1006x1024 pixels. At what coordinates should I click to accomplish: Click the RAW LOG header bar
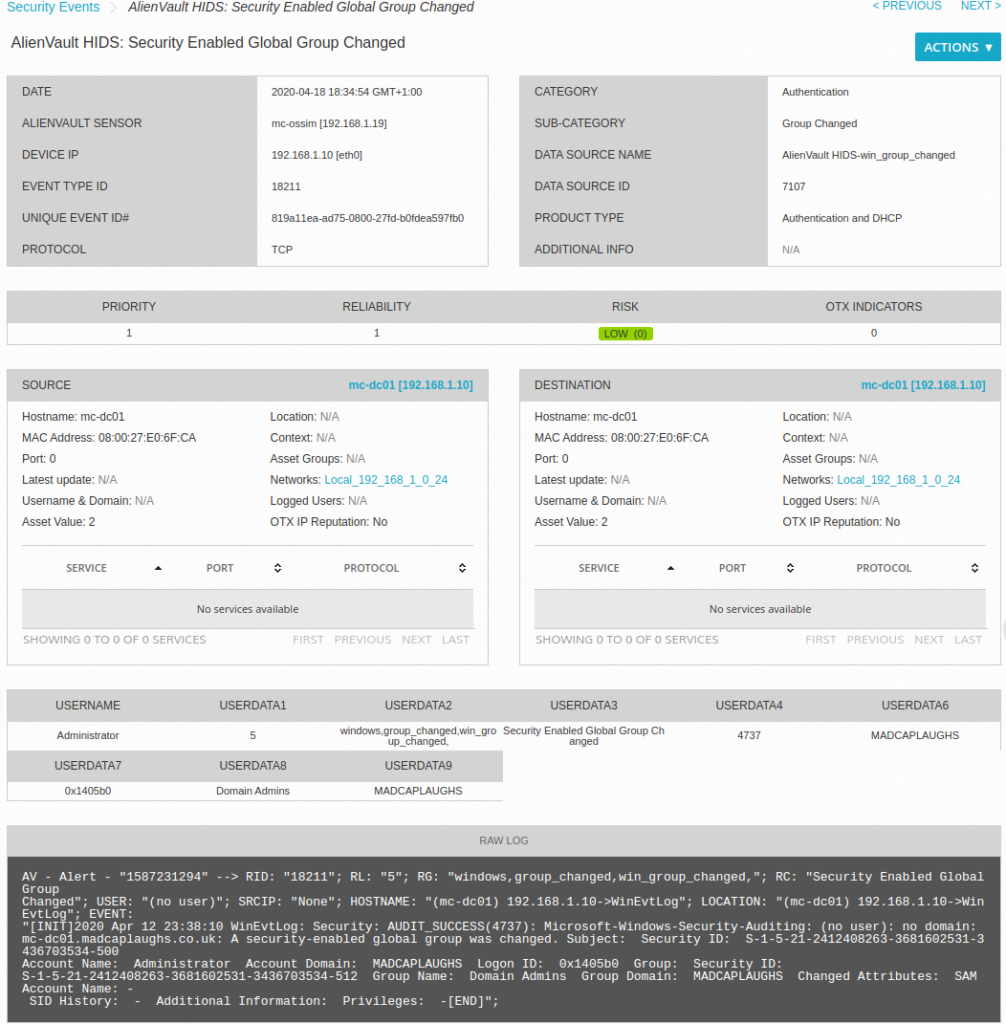click(x=503, y=841)
